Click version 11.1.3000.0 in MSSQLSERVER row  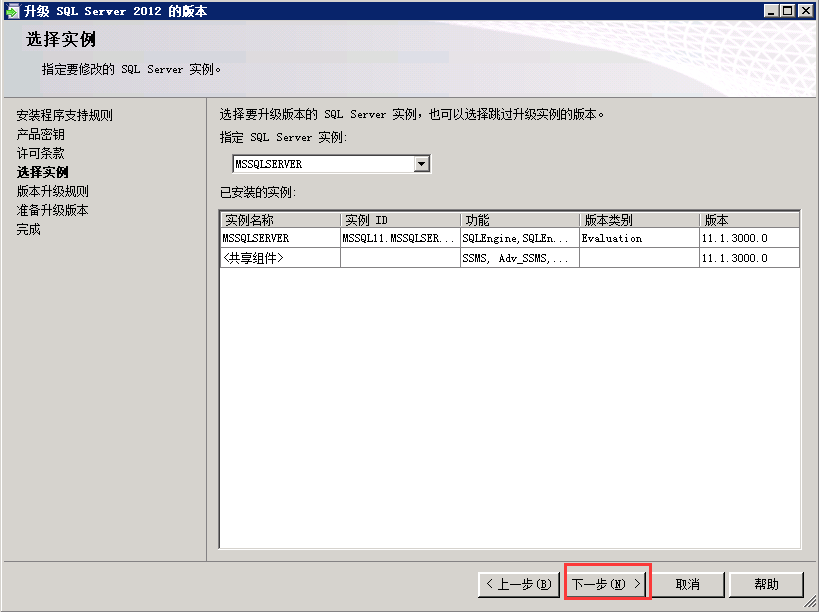coord(749,238)
